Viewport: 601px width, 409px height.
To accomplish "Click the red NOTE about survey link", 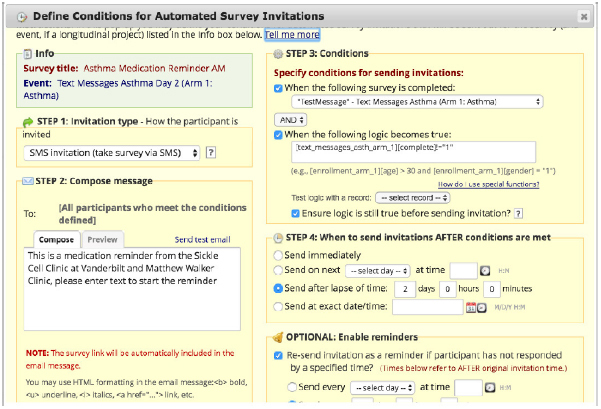I will [x=130, y=359].
